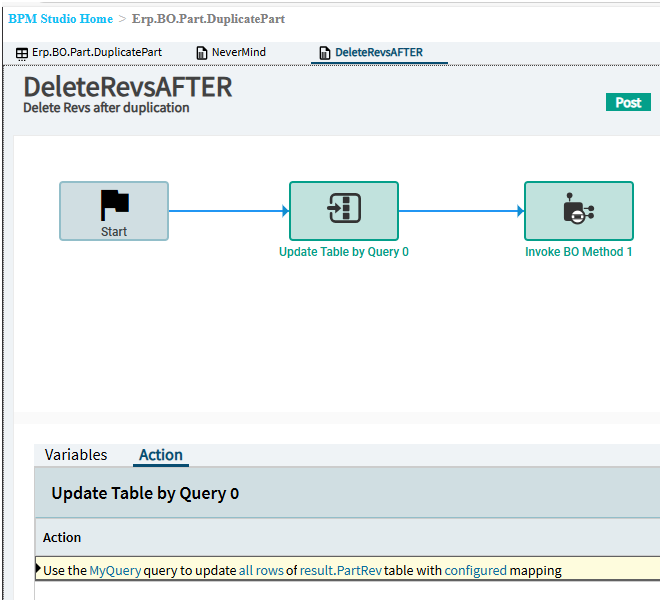Open the configured mapping link
Image resolution: width=662 pixels, height=602 pixels.
tap(475, 570)
